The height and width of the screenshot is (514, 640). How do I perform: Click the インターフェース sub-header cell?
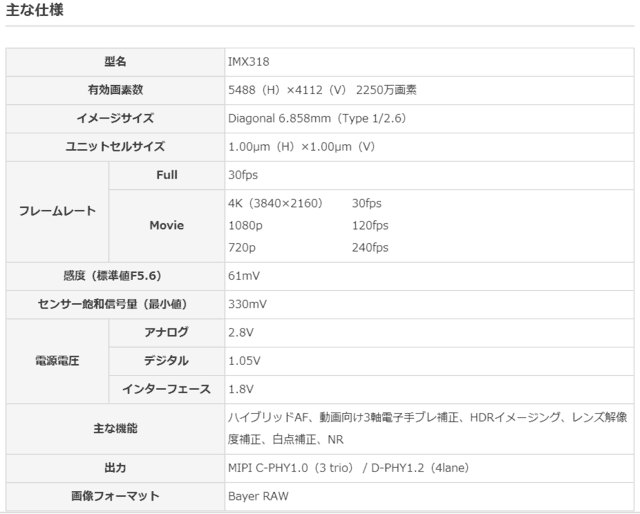coord(166,389)
